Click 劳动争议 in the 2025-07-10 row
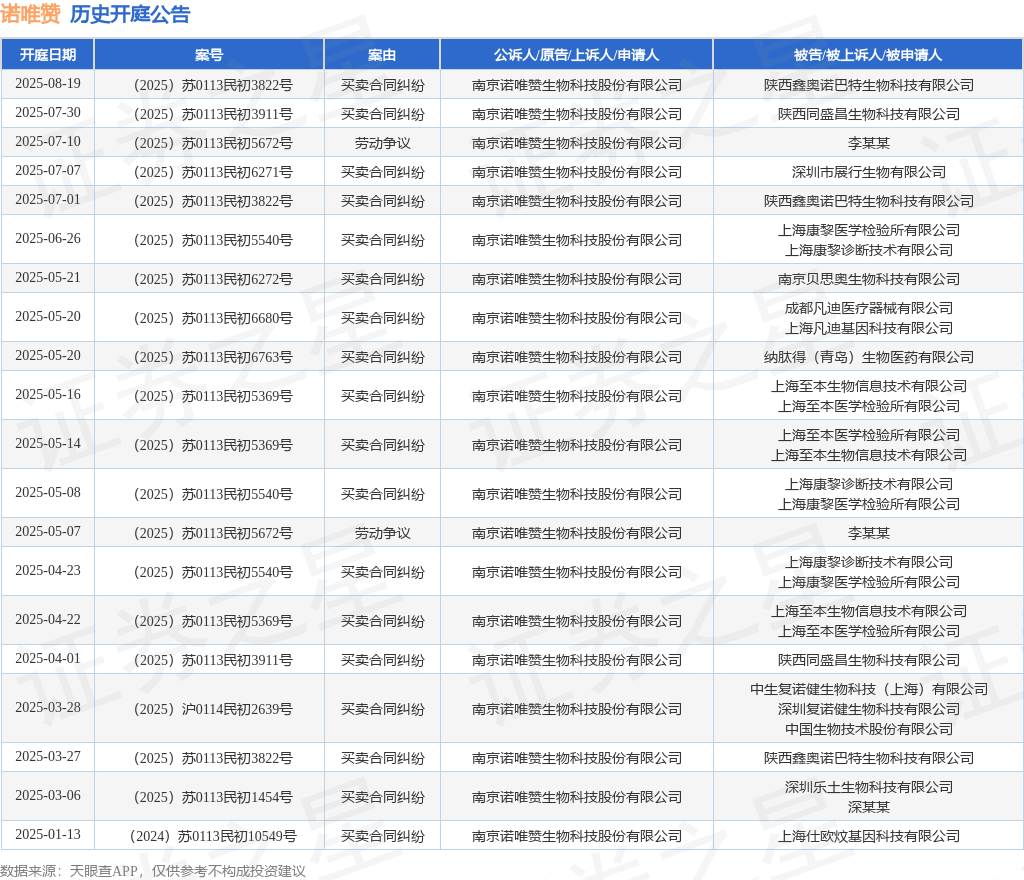 tap(383, 144)
